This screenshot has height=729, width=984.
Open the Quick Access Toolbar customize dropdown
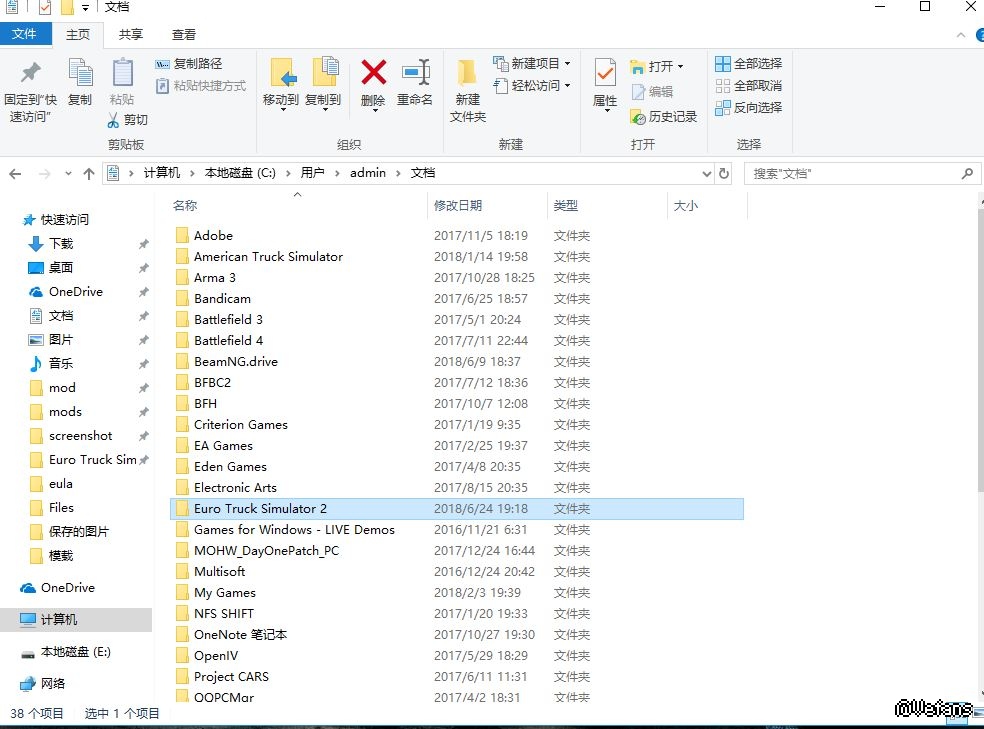coord(85,8)
